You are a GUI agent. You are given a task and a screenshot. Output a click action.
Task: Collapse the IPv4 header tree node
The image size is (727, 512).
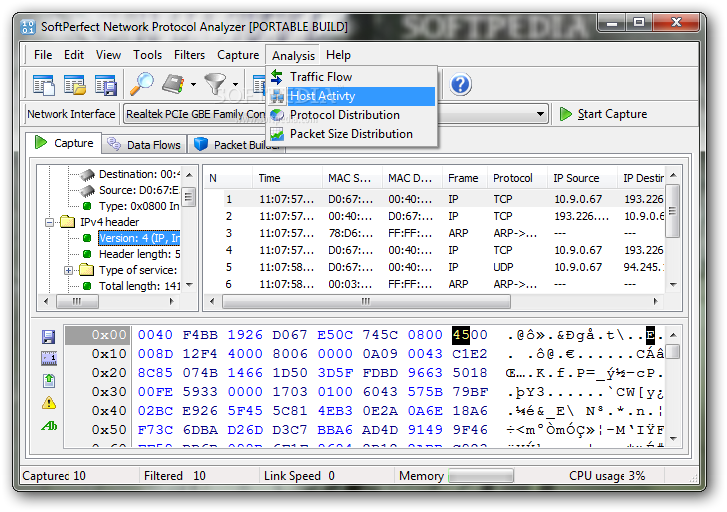point(50,222)
